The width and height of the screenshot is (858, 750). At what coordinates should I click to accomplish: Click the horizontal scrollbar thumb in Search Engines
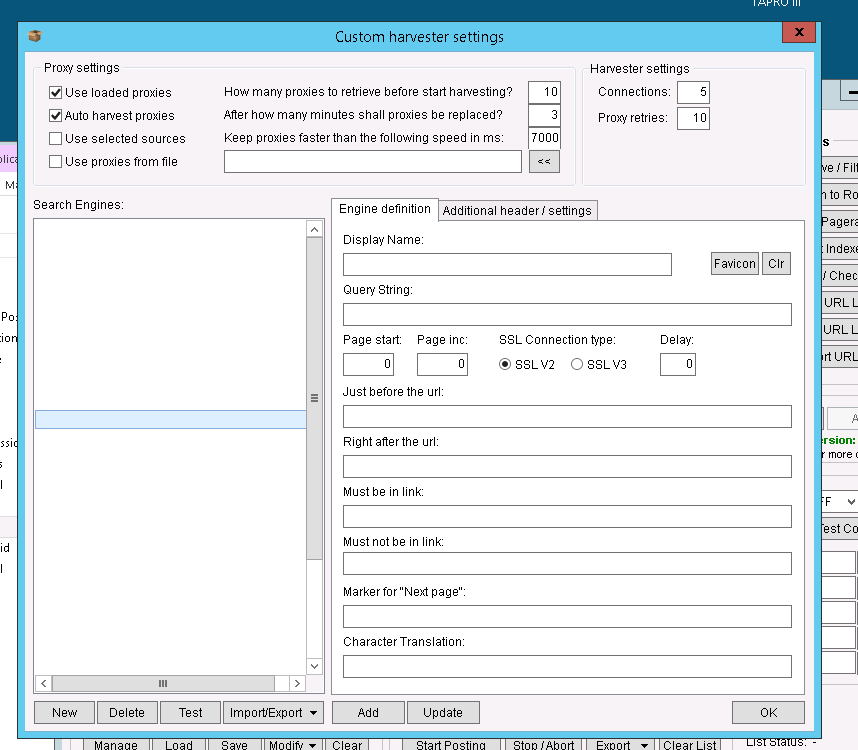click(x=163, y=683)
